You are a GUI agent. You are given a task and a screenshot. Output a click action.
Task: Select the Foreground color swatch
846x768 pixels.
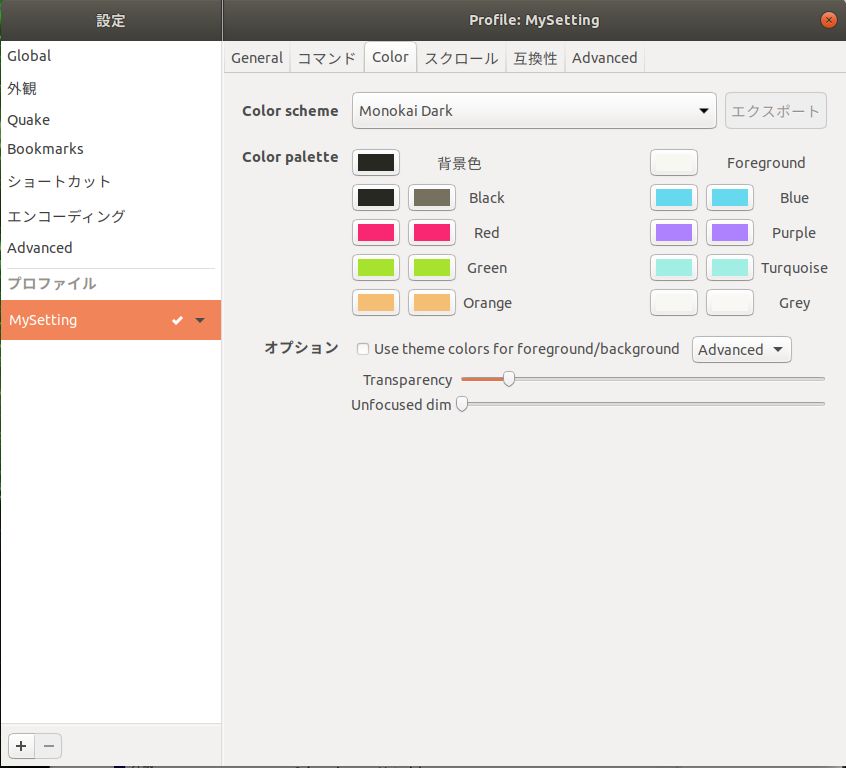click(x=673, y=162)
